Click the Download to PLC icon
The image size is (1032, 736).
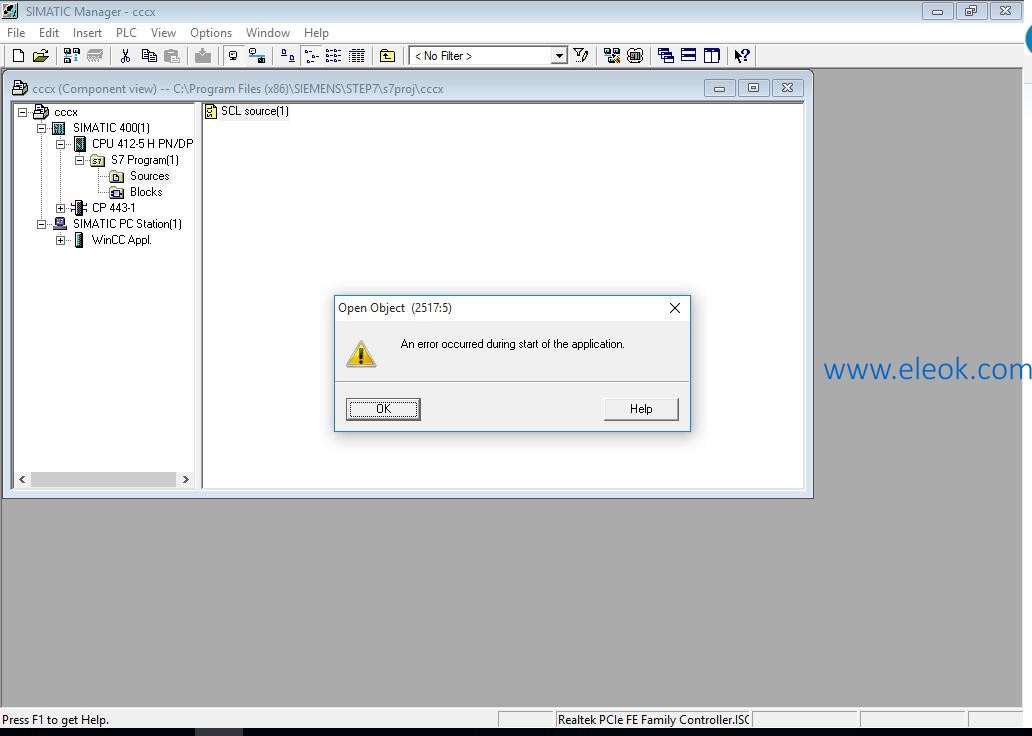(203, 56)
